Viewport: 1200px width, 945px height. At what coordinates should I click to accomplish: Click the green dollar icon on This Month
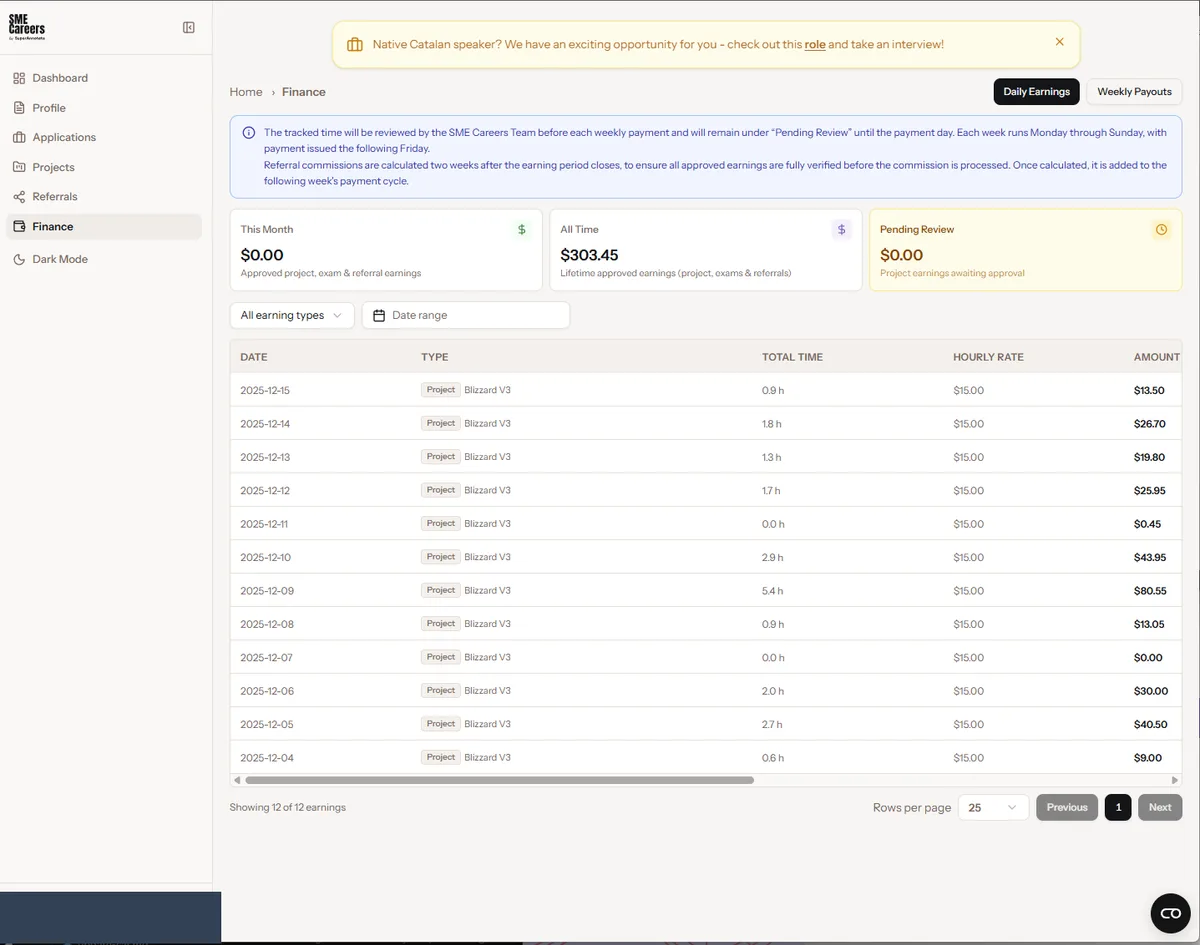click(x=521, y=229)
